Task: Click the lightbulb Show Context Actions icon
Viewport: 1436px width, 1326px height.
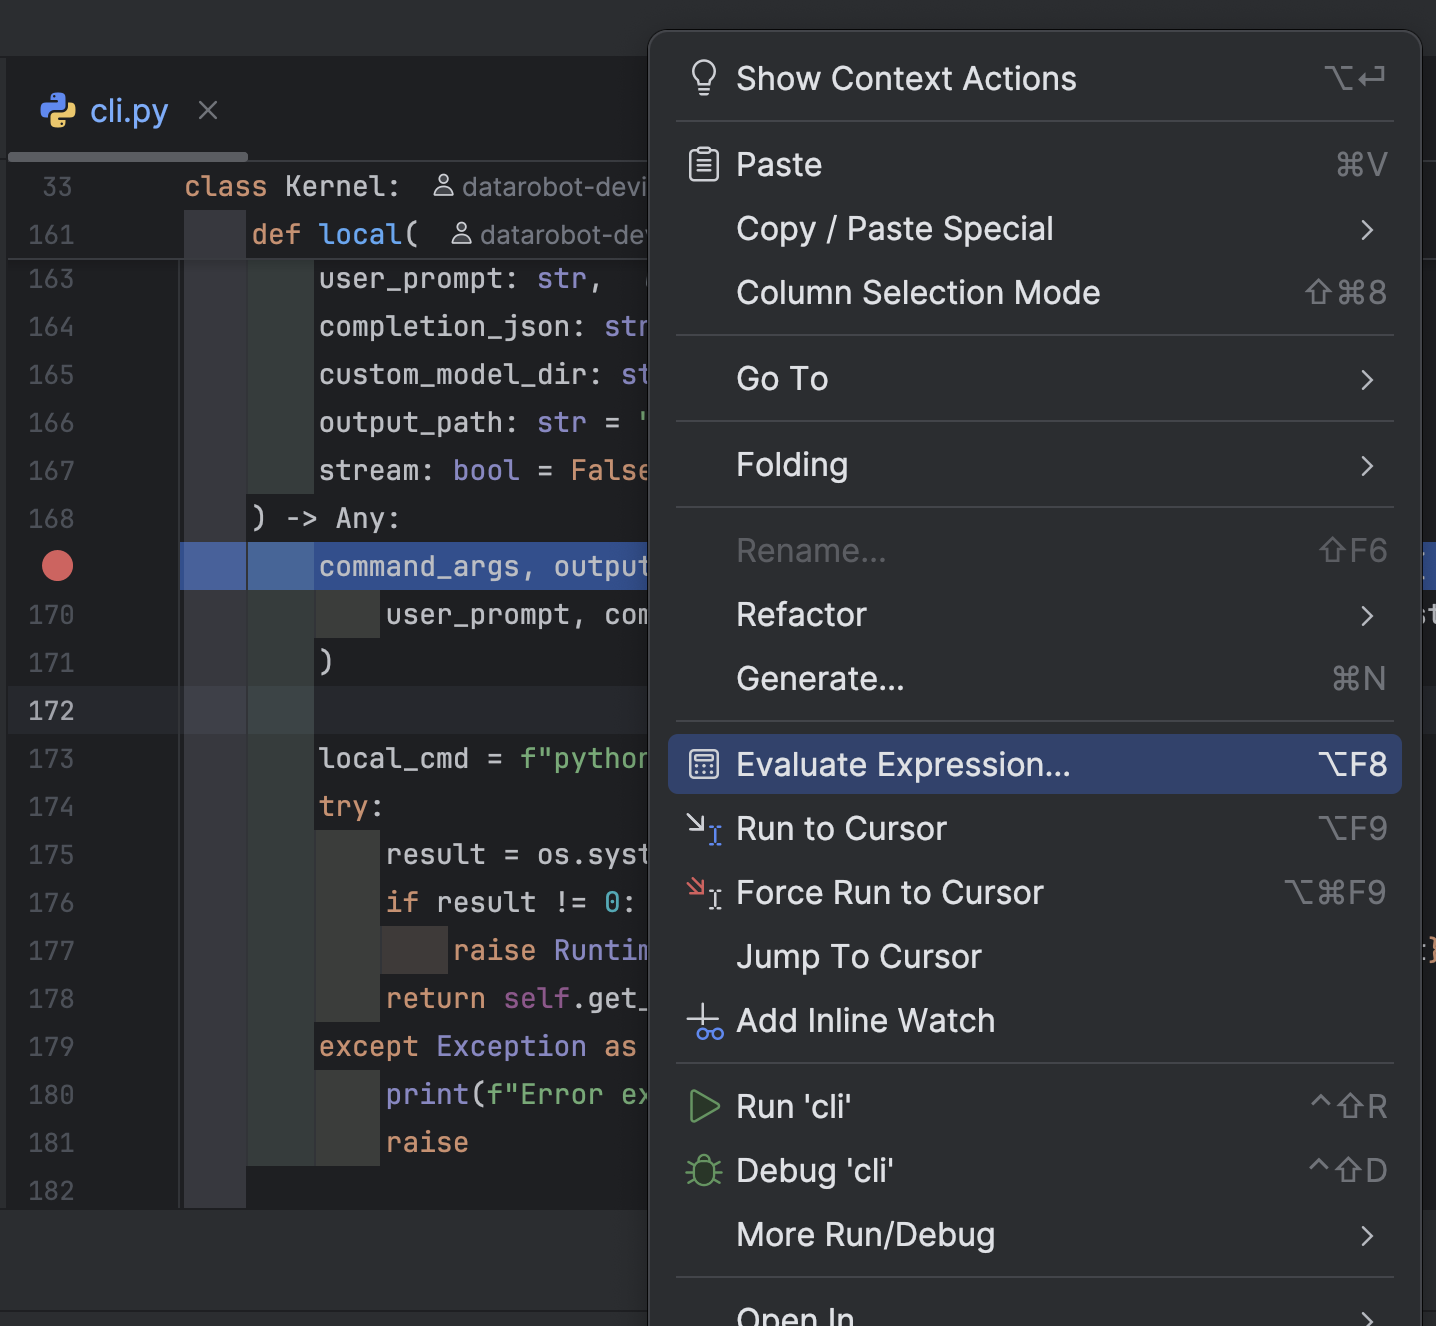Action: [x=704, y=78]
